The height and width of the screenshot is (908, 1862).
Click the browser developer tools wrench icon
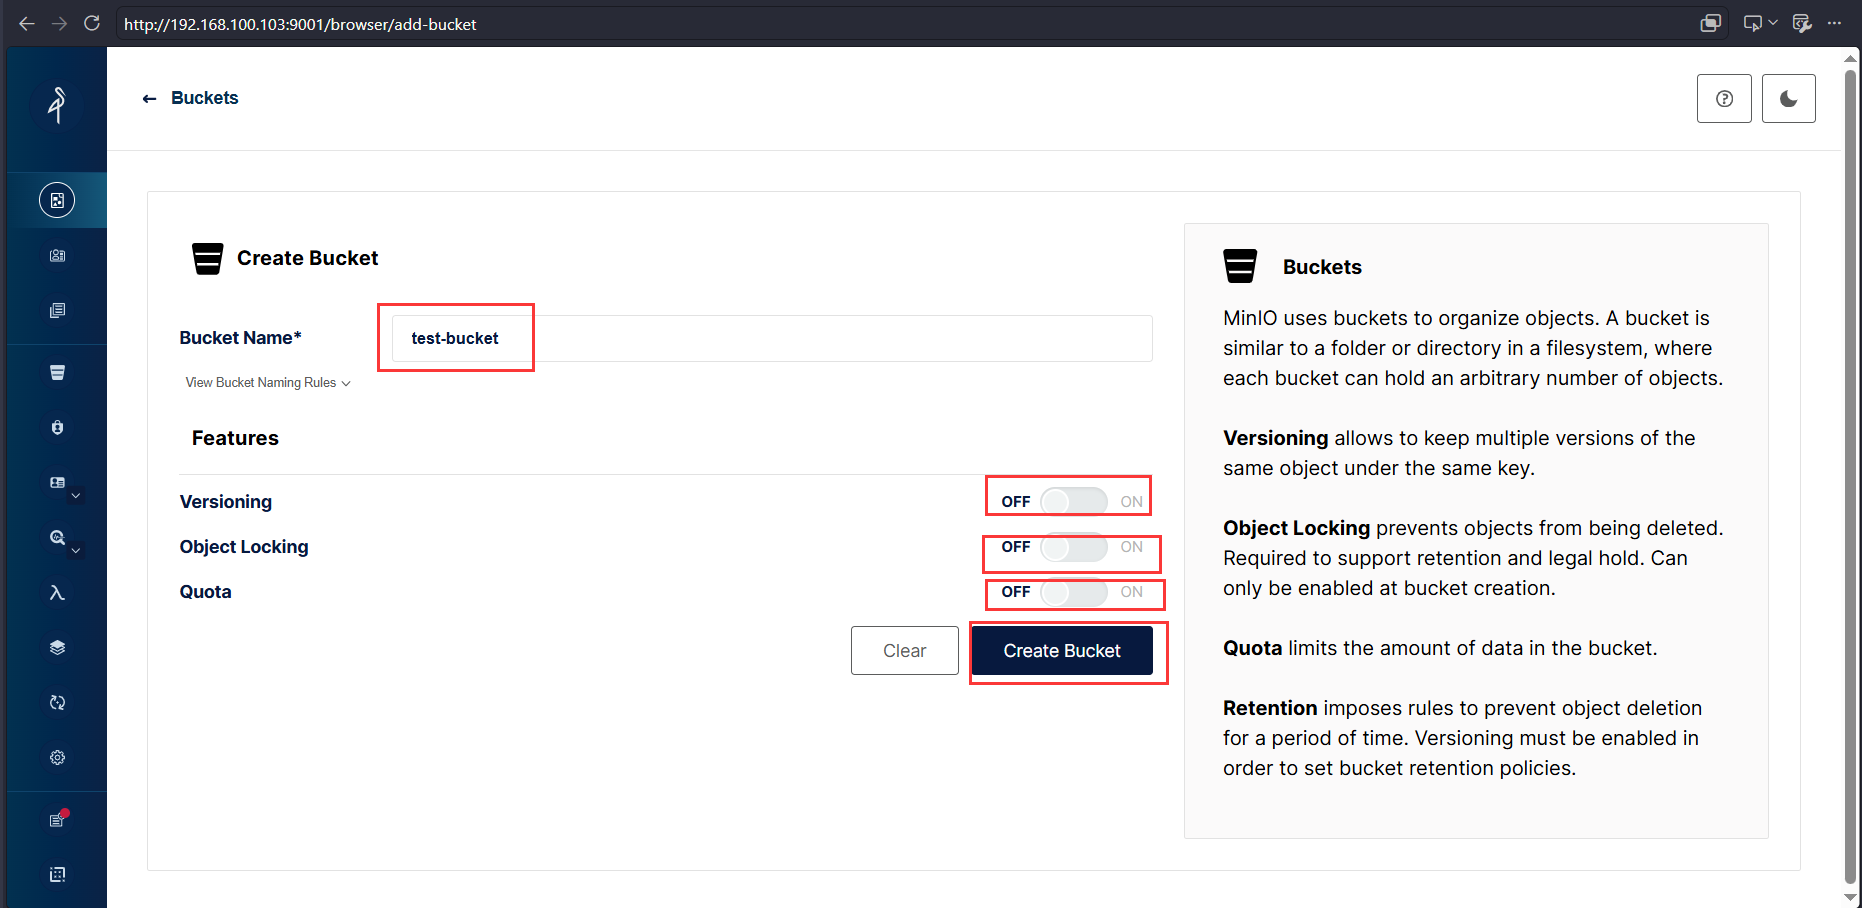coord(1802,23)
